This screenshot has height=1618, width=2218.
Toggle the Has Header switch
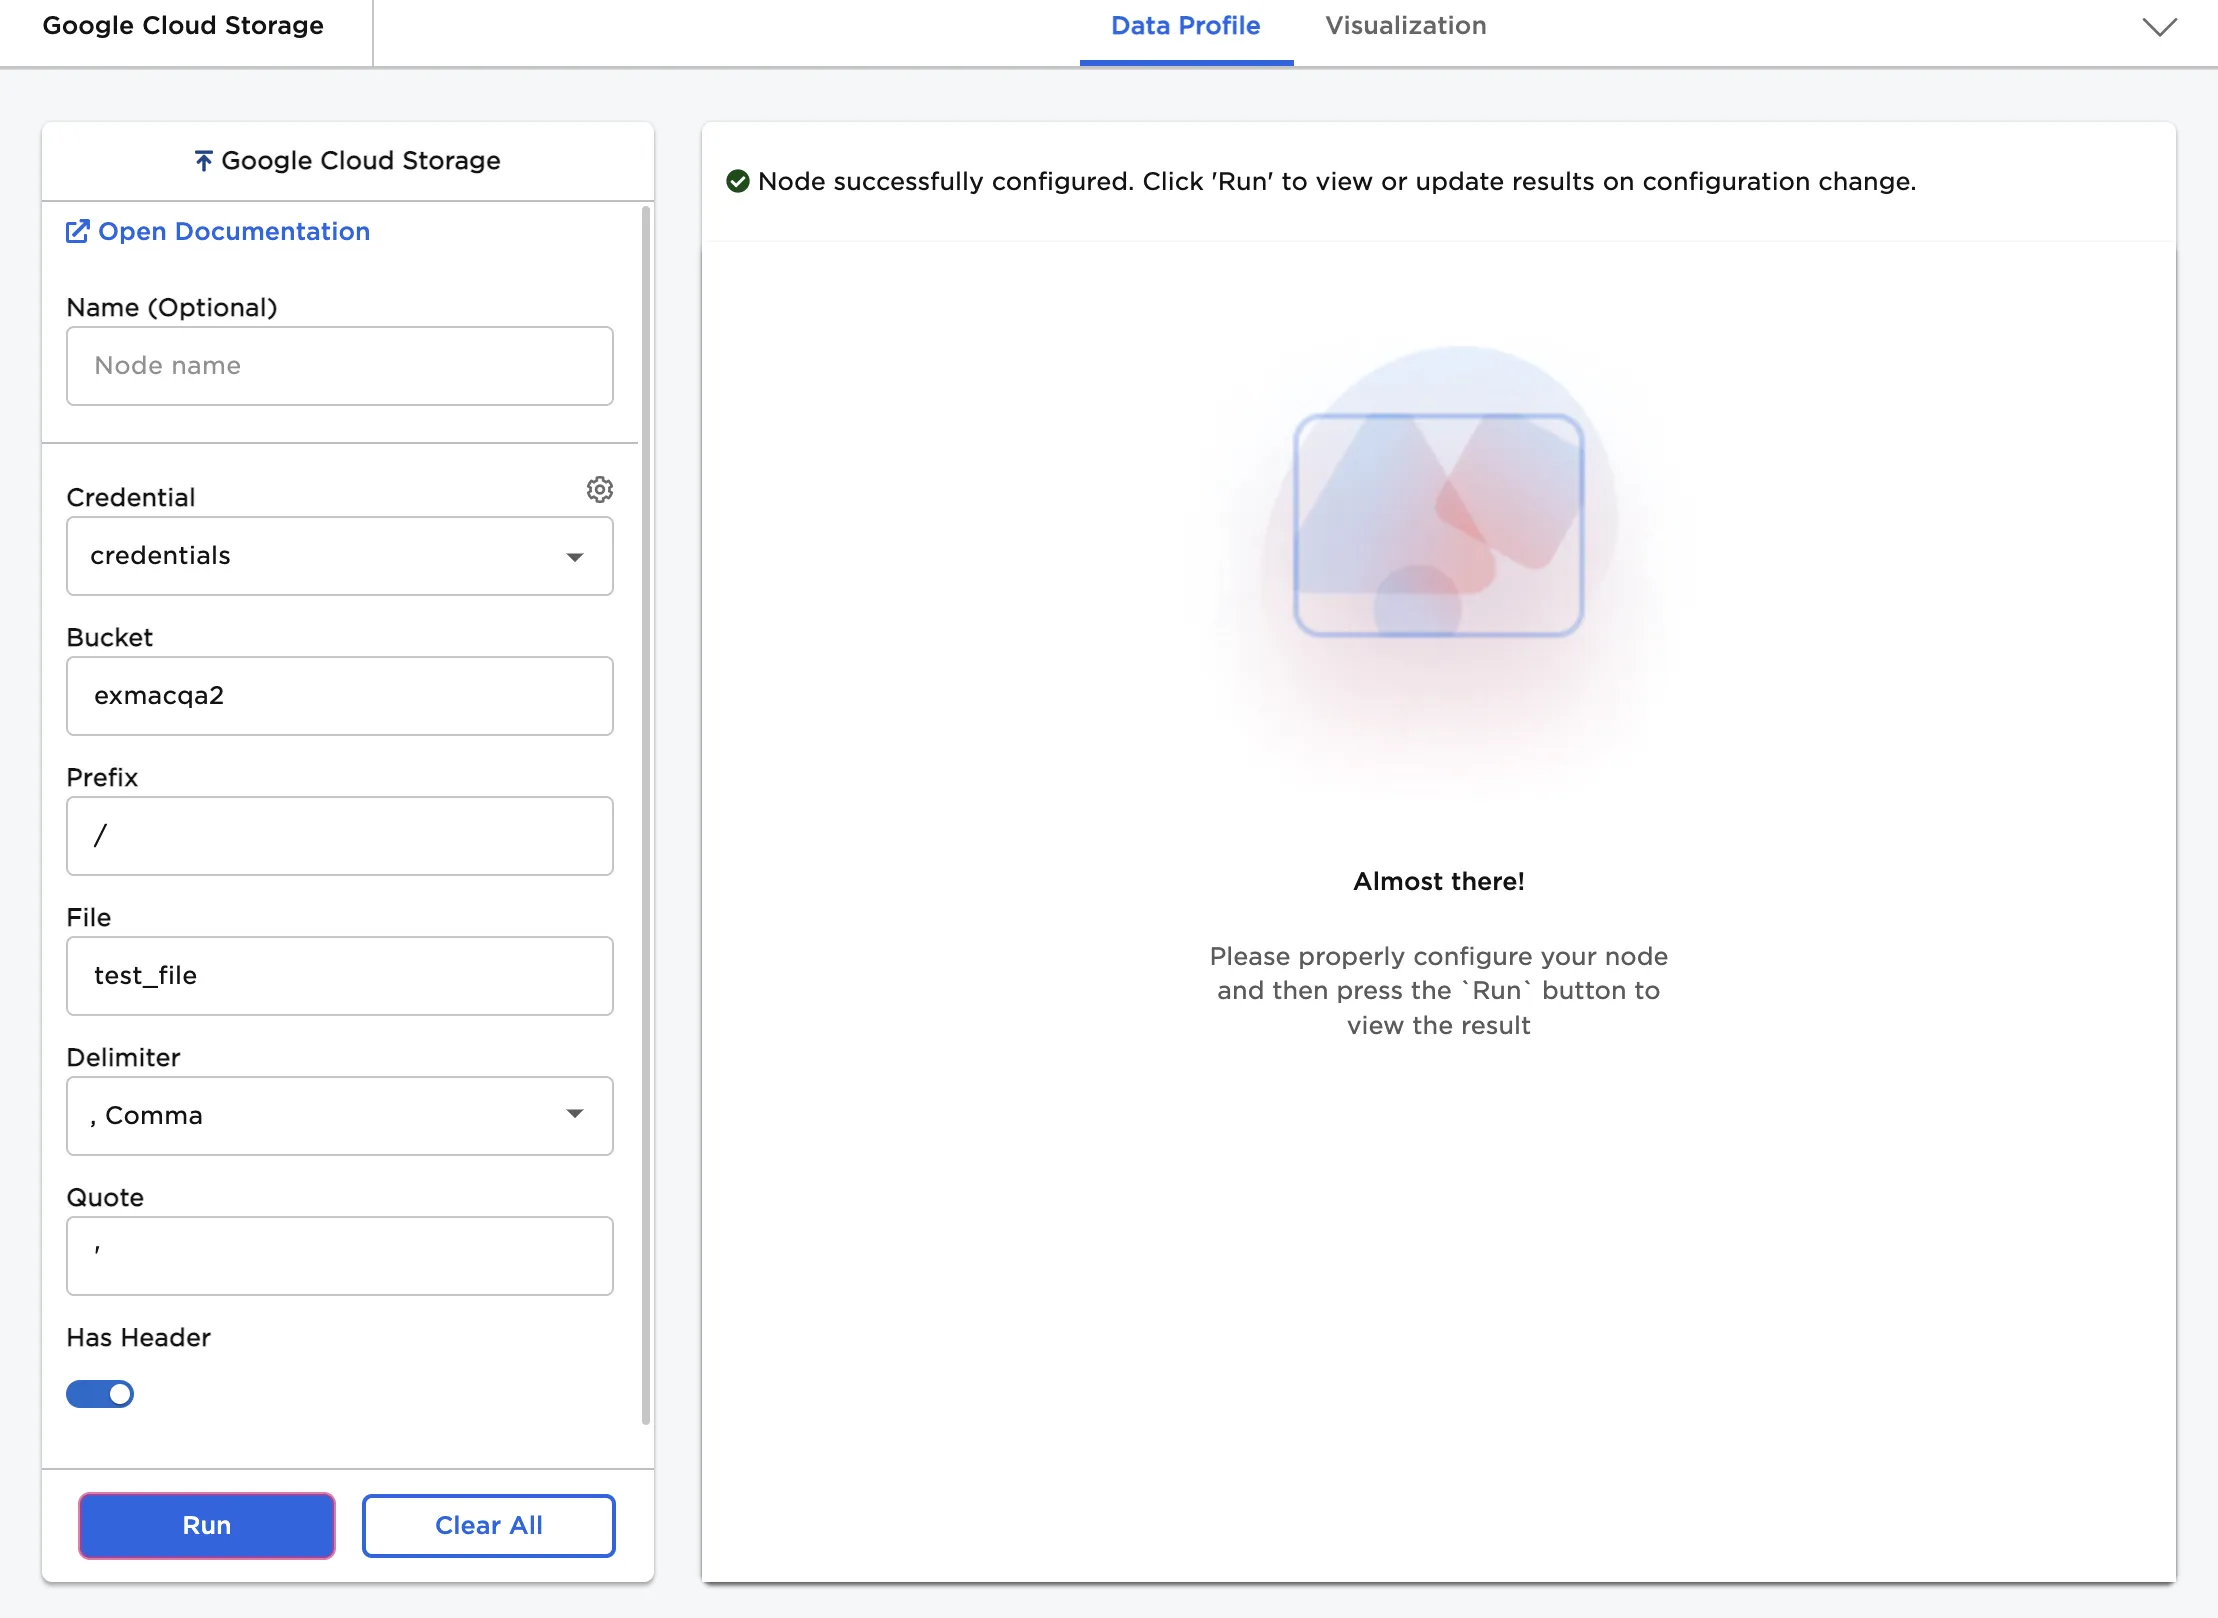[x=100, y=1393]
